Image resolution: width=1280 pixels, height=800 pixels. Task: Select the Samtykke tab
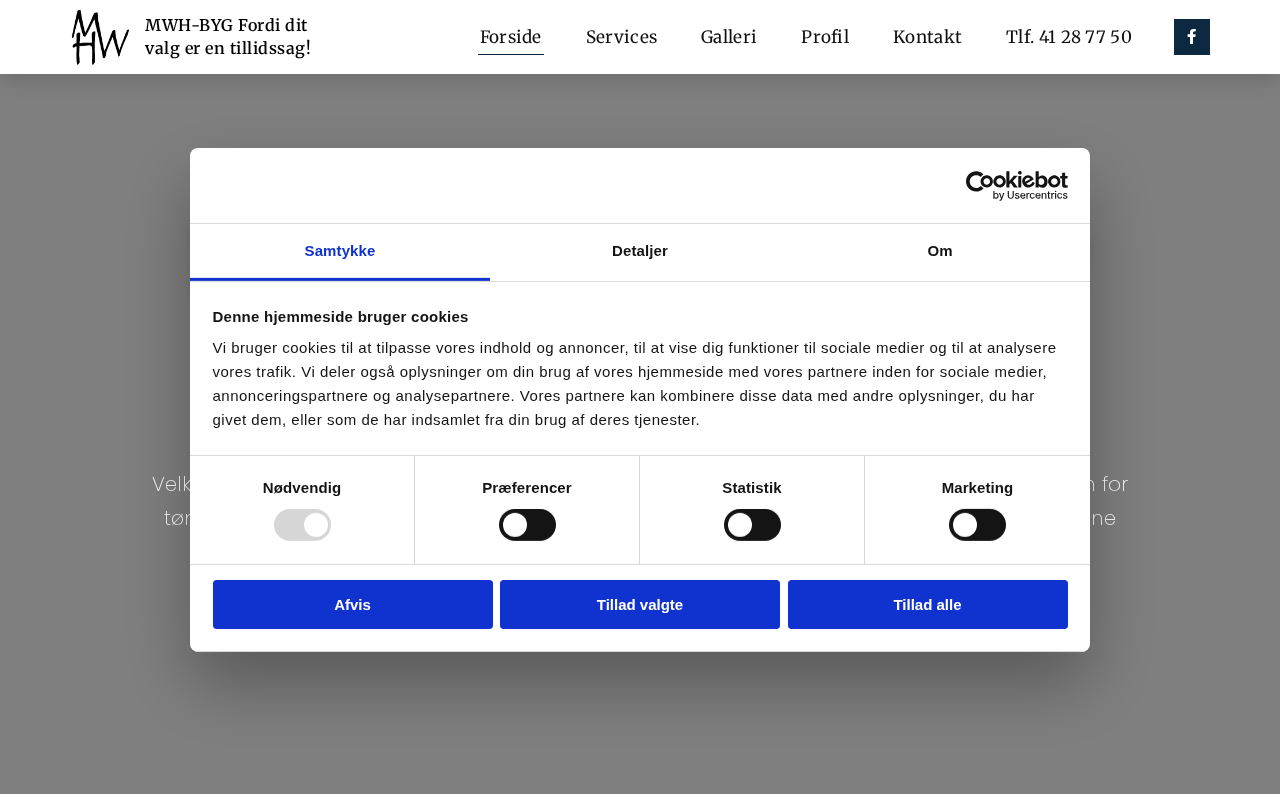point(340,251)
